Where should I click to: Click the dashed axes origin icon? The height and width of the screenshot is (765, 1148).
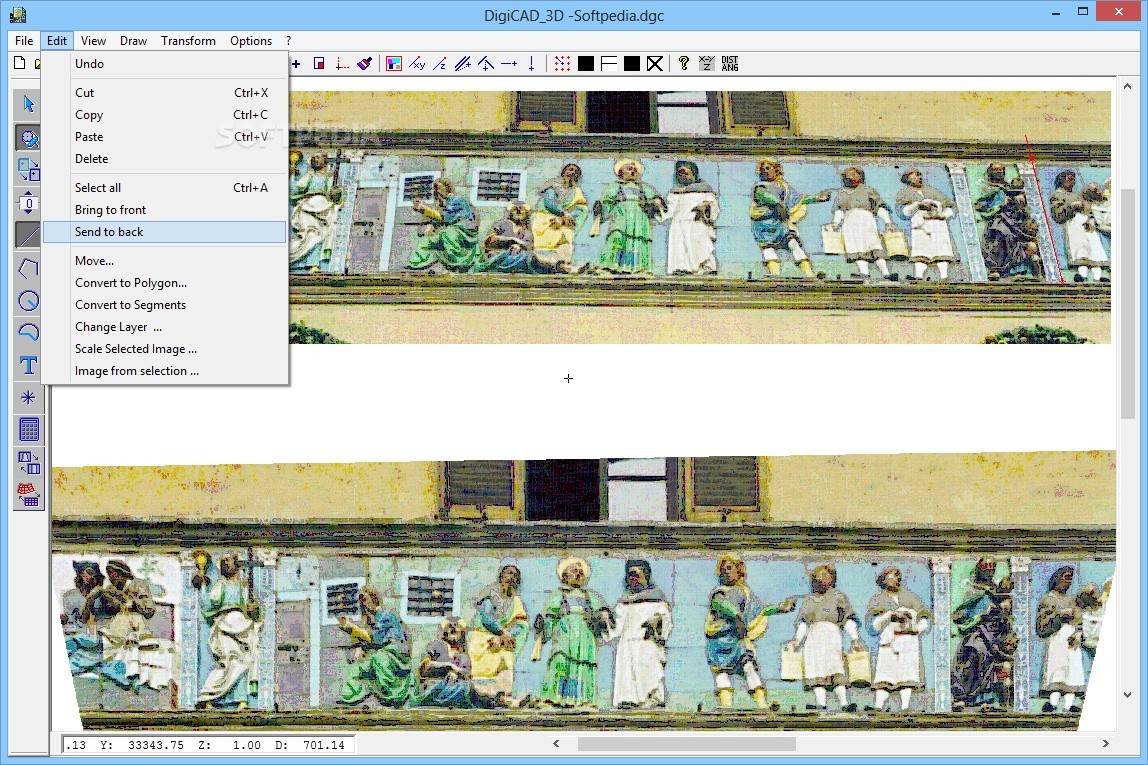[342, 64]
